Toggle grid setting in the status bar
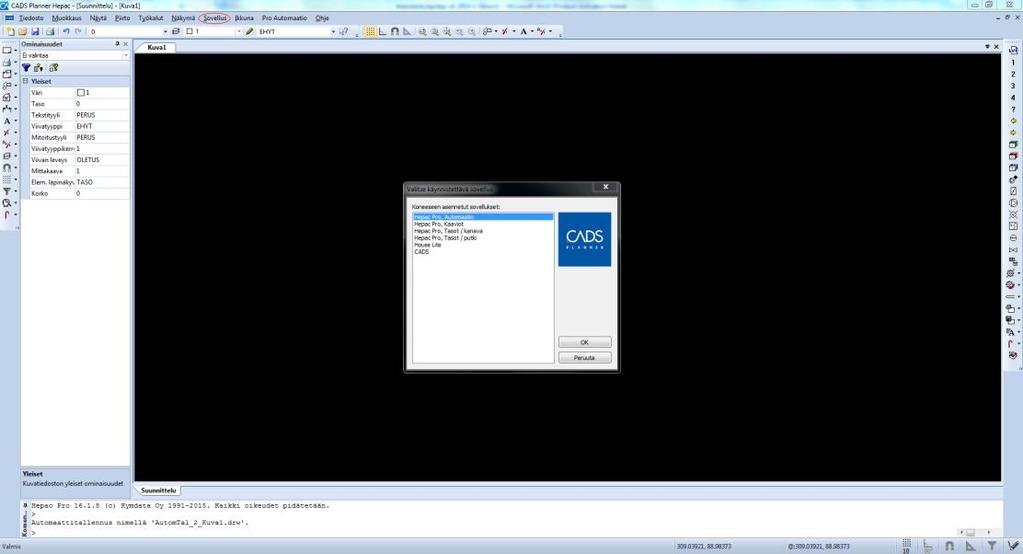 pyautogui.click(x=906, y=546)
